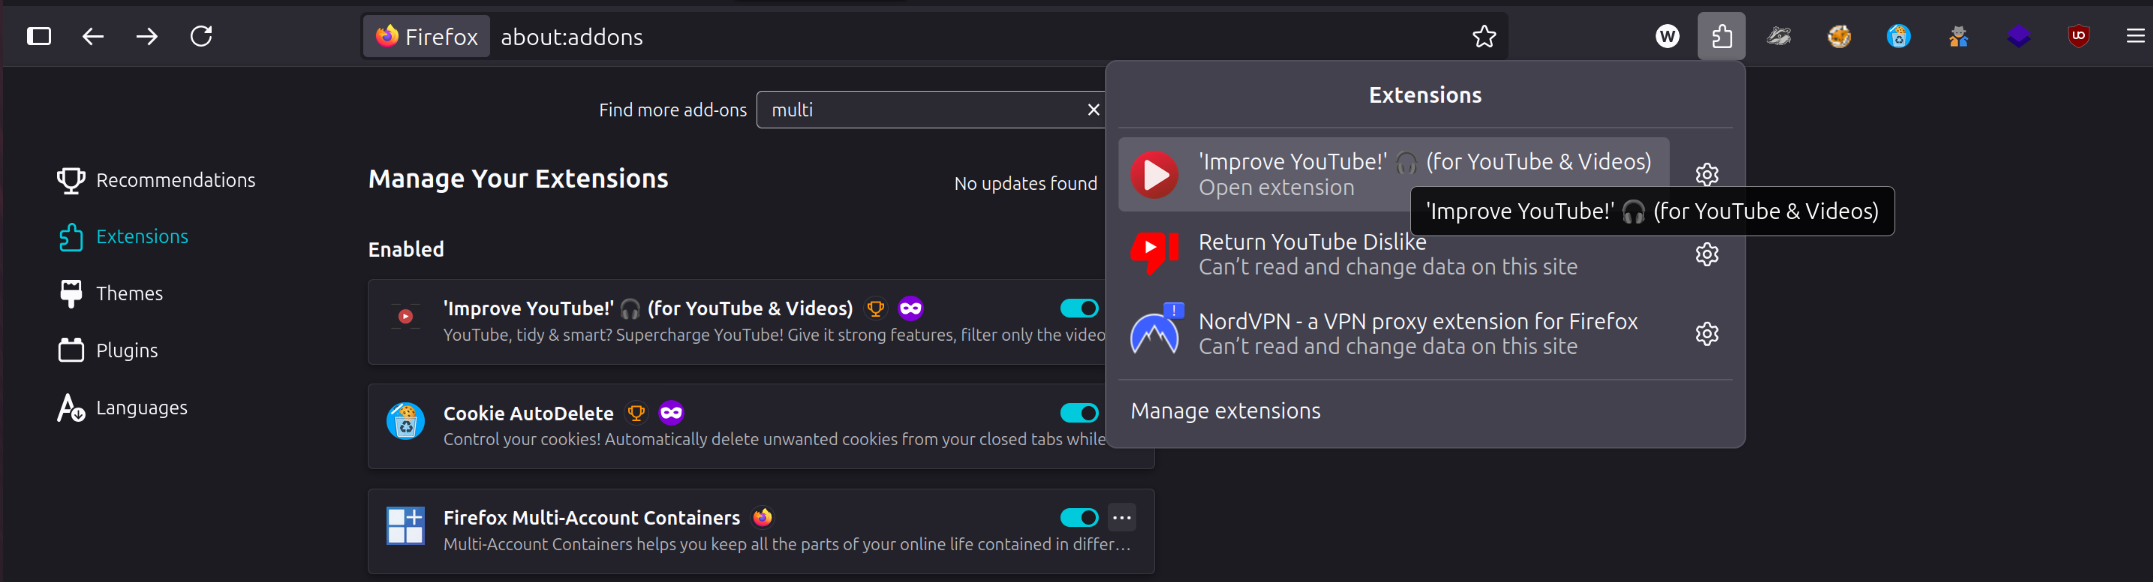The width and height of the screenshot is (2153, 582).
Task: Open 'Improve YouTube!' extension from the panel
Action: tap(1394, 174)
